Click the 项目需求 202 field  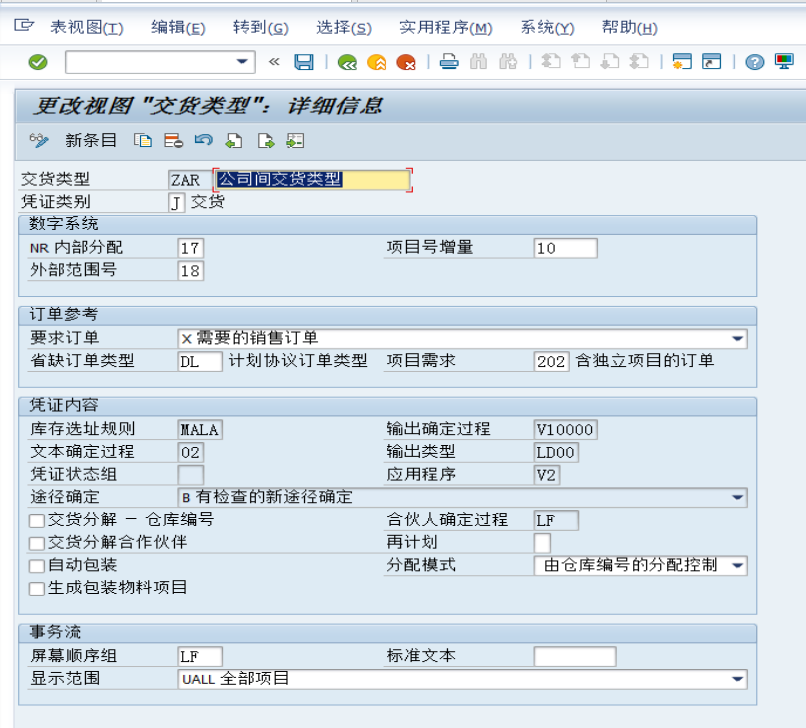[x=552, y=361]
